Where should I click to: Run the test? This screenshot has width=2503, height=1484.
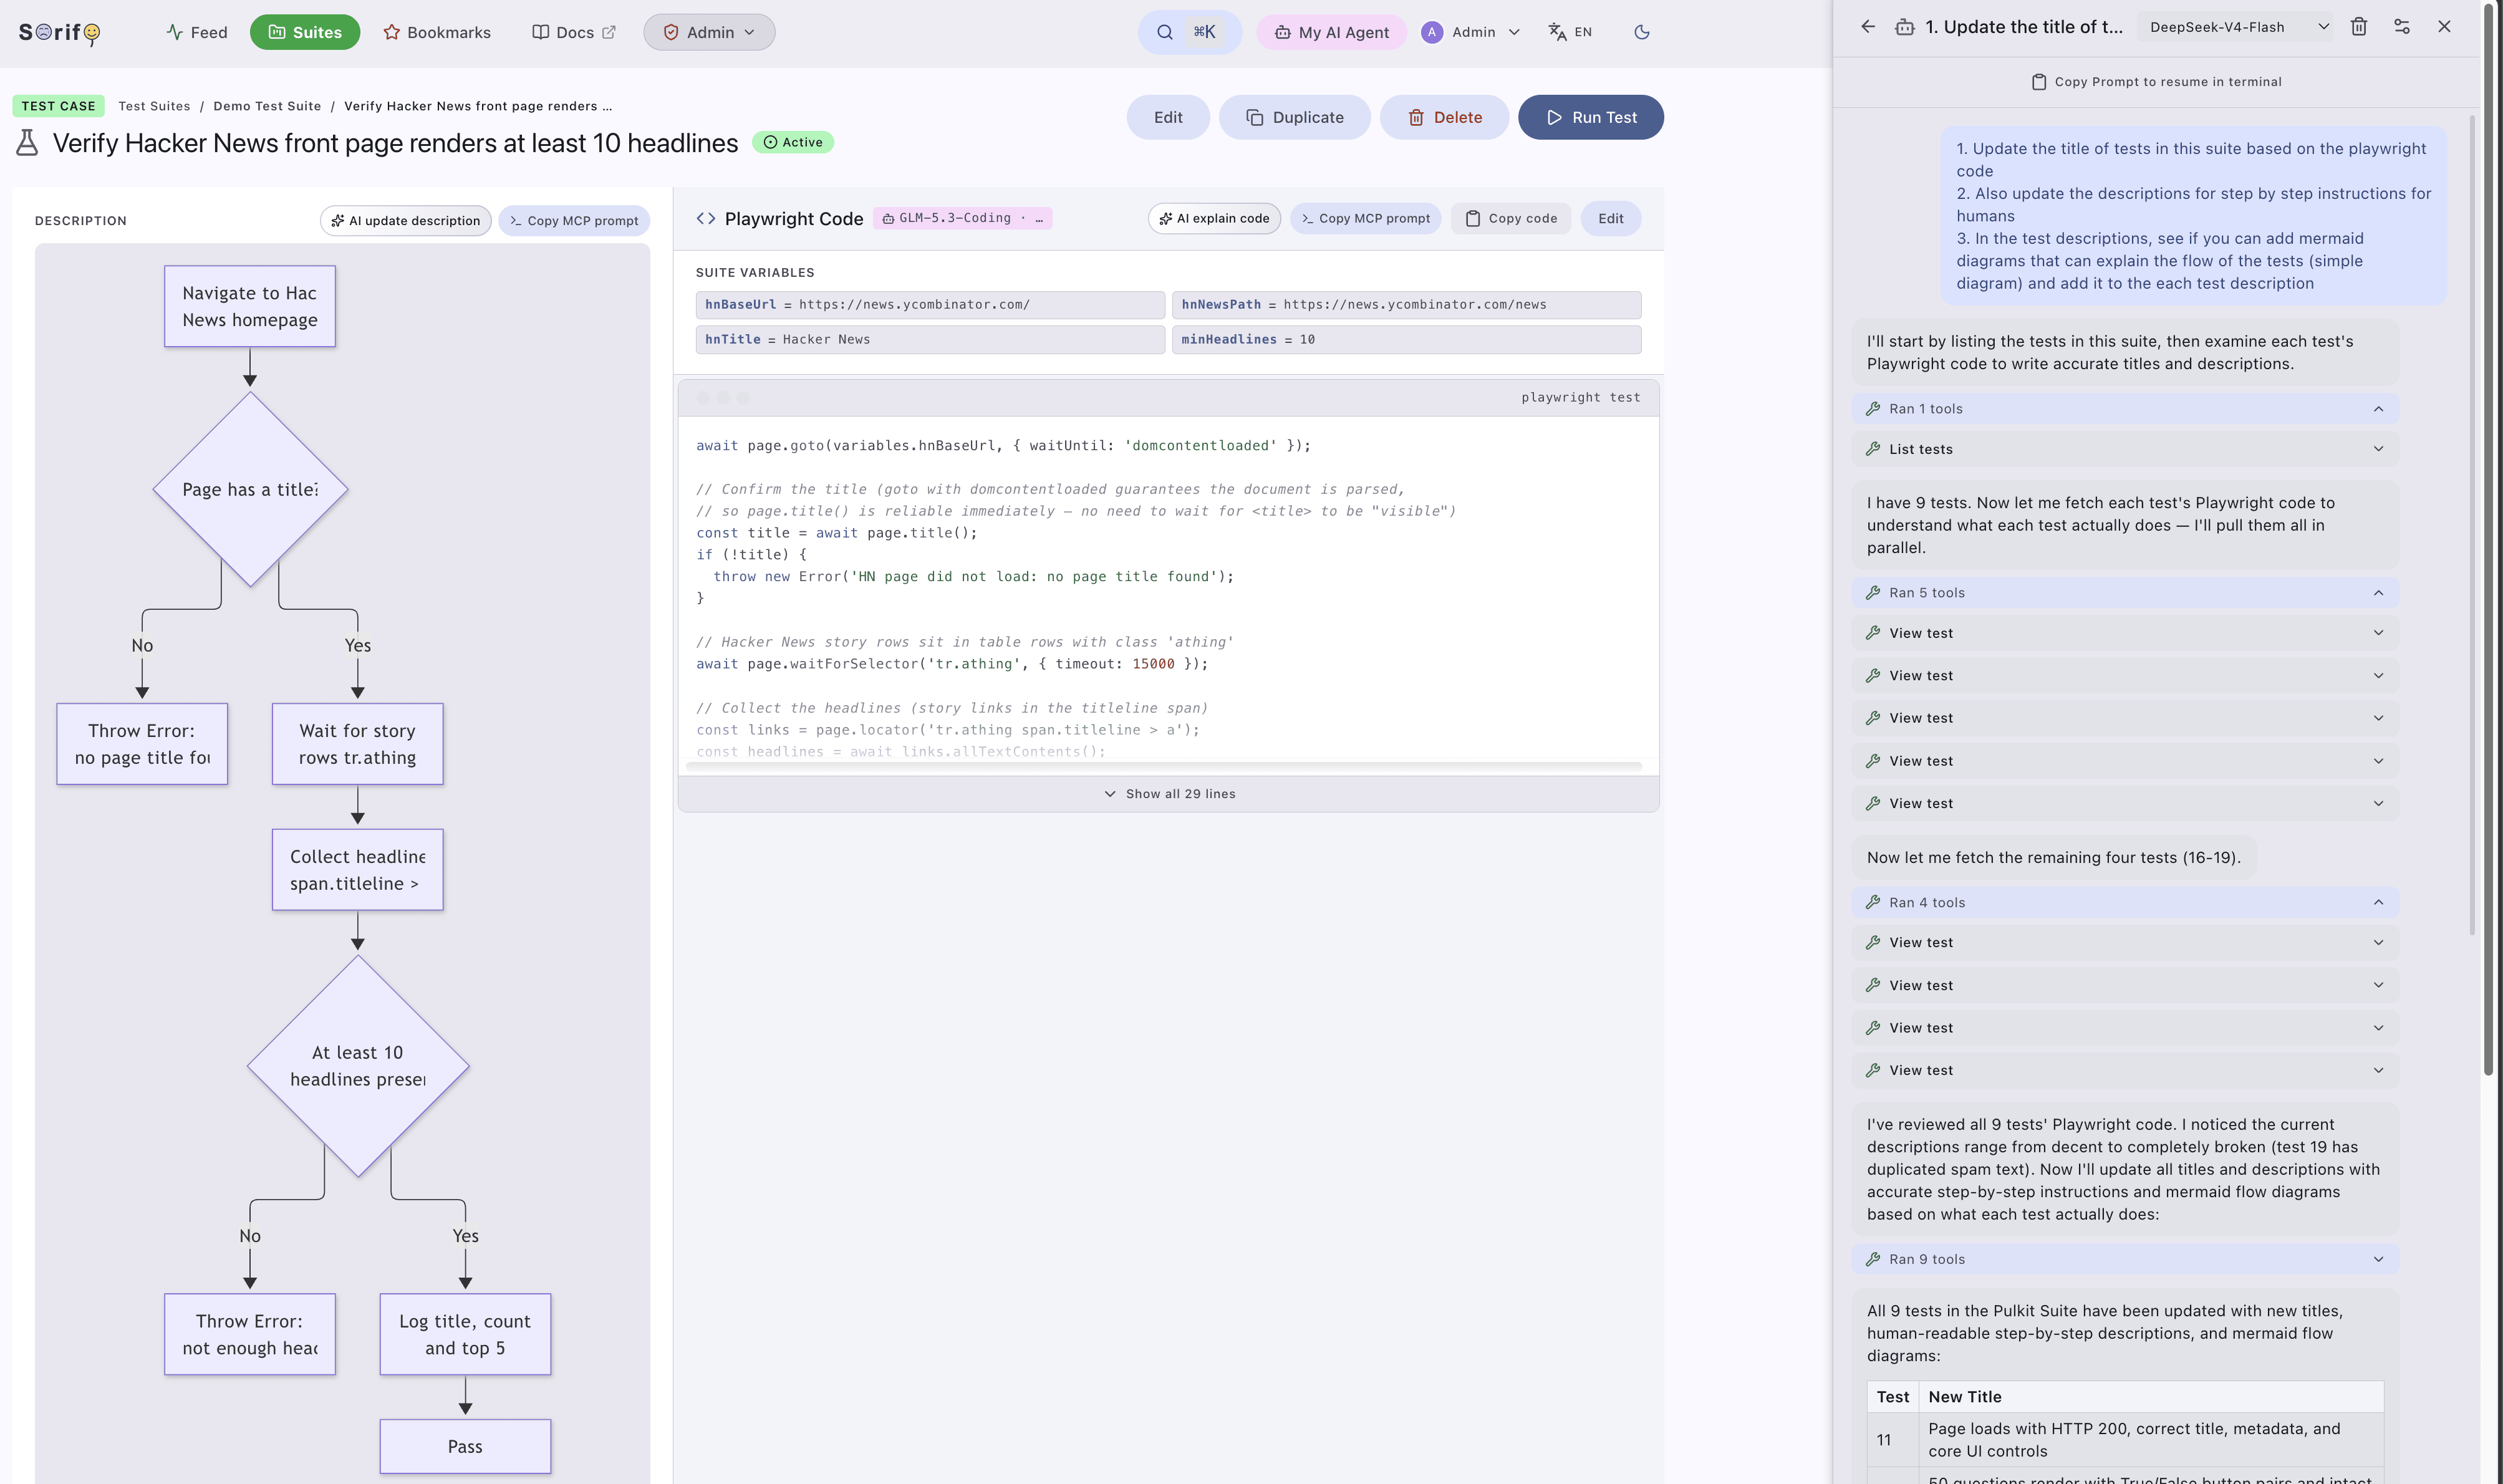1590,117
